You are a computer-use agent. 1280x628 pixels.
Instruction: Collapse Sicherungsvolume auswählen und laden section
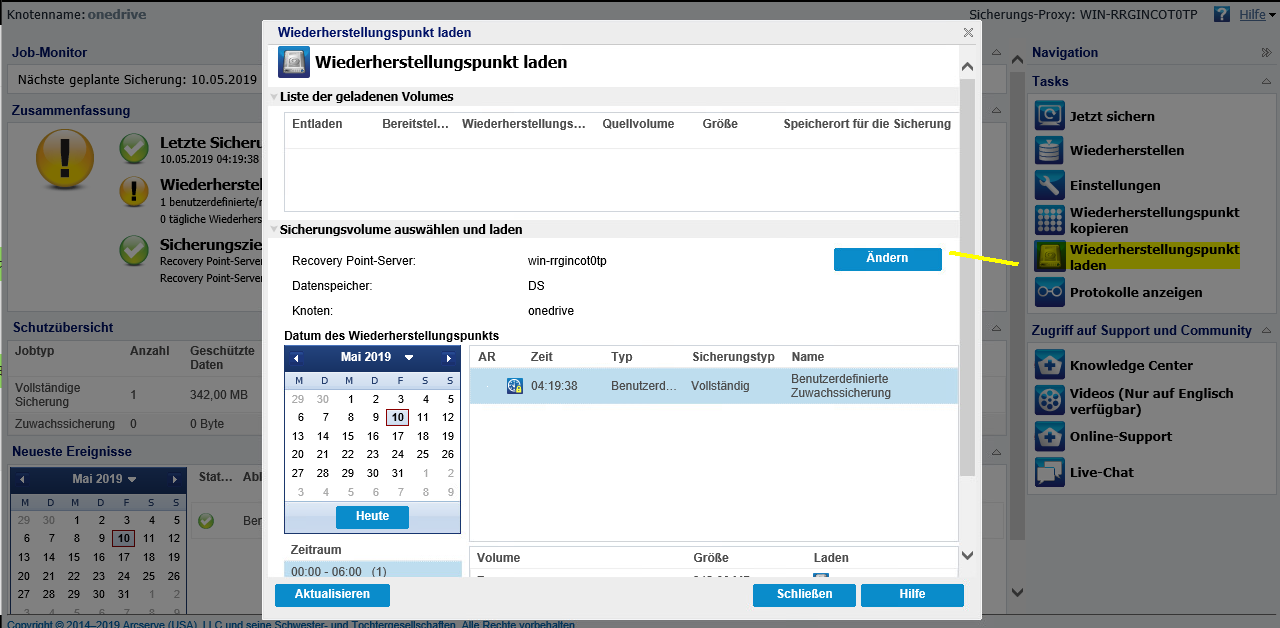point(273,230)
